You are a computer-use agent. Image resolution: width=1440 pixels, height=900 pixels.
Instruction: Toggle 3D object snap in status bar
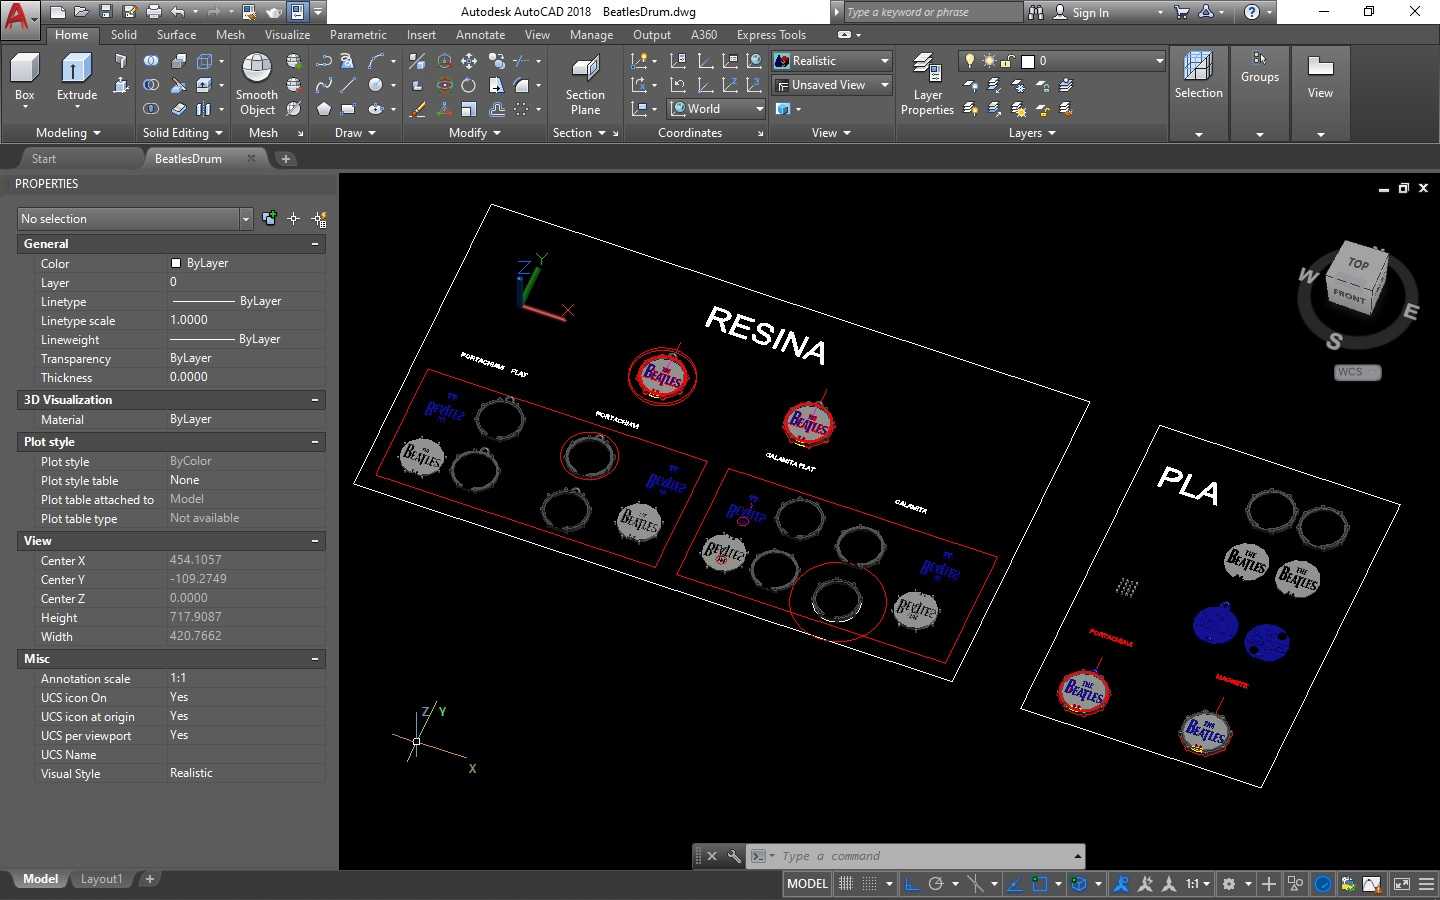[x=1079, y=884]
